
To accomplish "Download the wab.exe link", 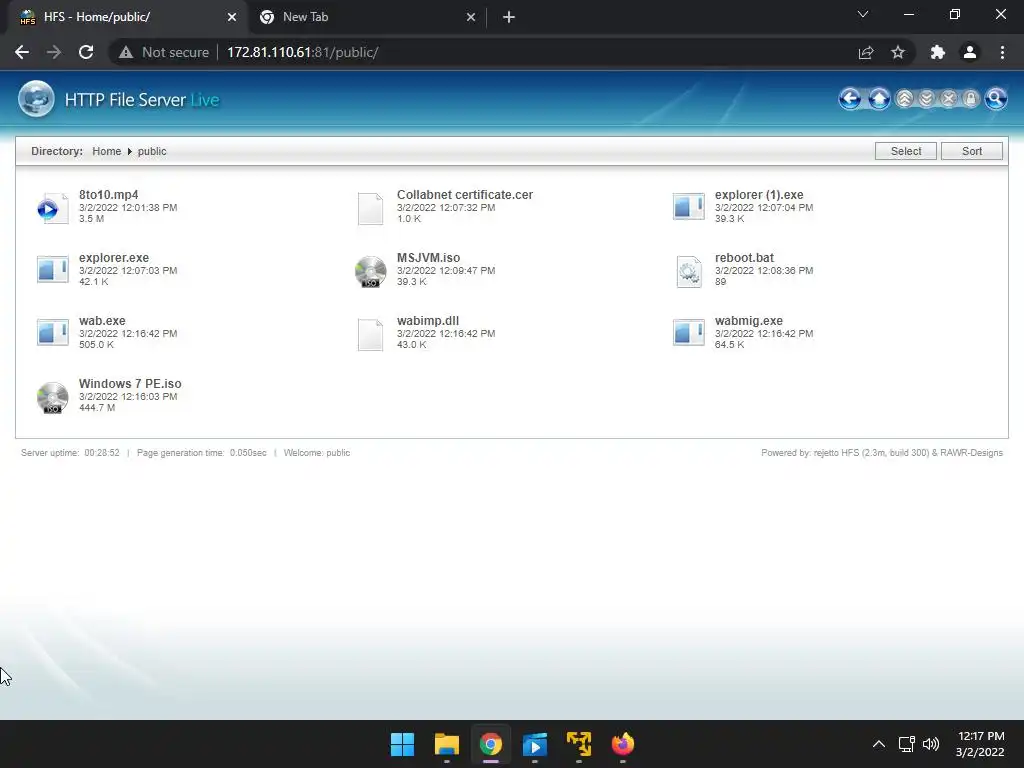I will (102, 321).
